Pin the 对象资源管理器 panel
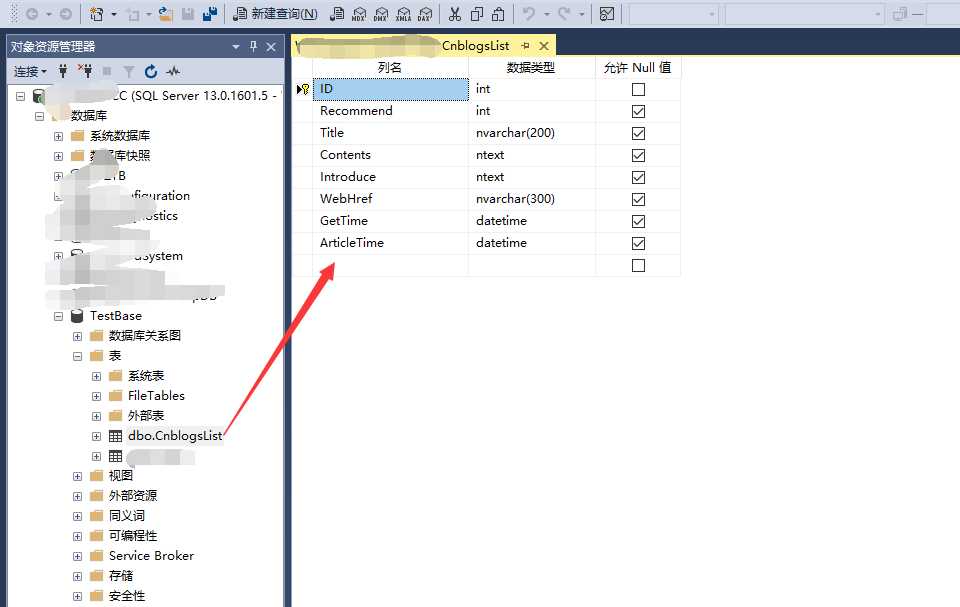The width and height of the screenshot is (960, 607). tap(253, 47)
